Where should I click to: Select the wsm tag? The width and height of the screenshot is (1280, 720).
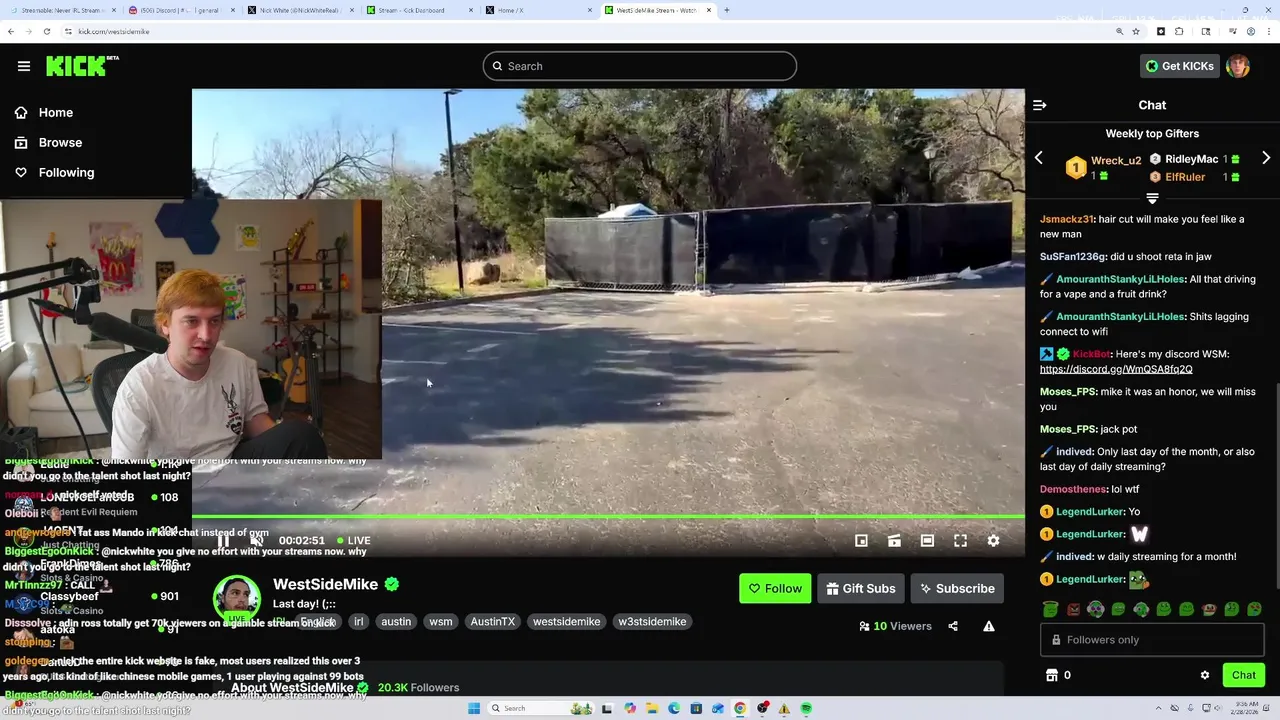(x=441, y=622)
